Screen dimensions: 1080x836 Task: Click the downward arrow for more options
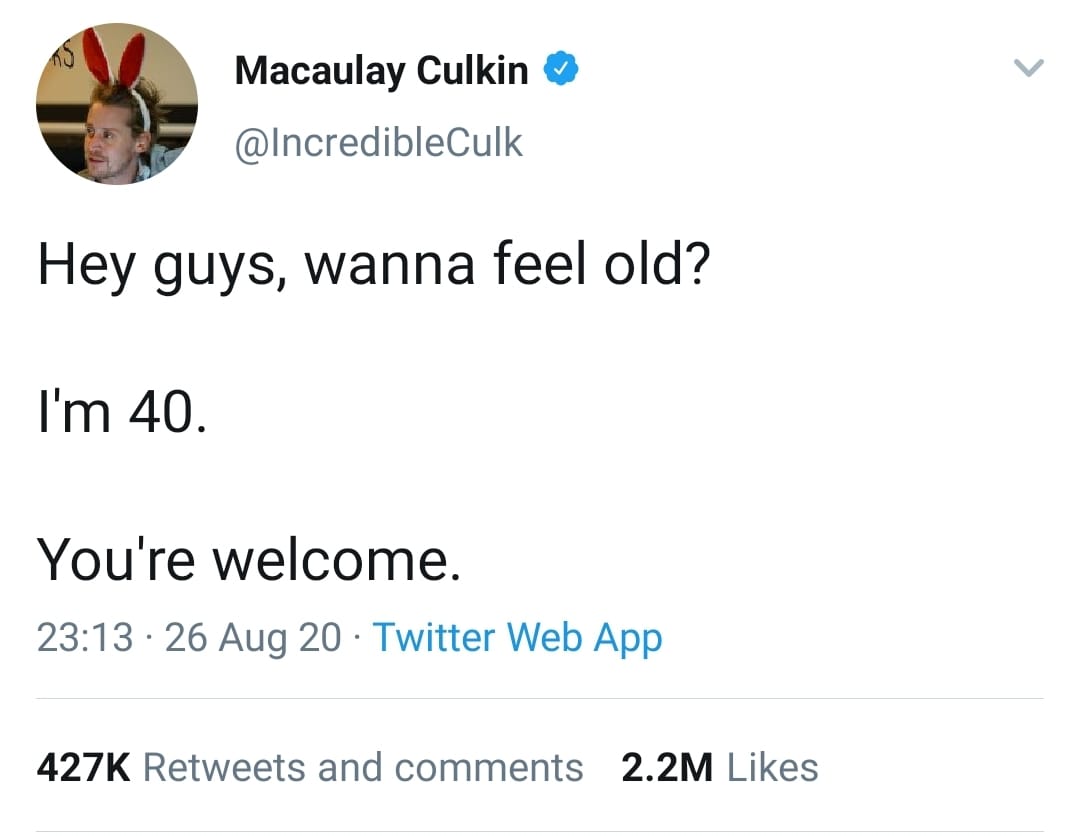tap(1029, 68)
